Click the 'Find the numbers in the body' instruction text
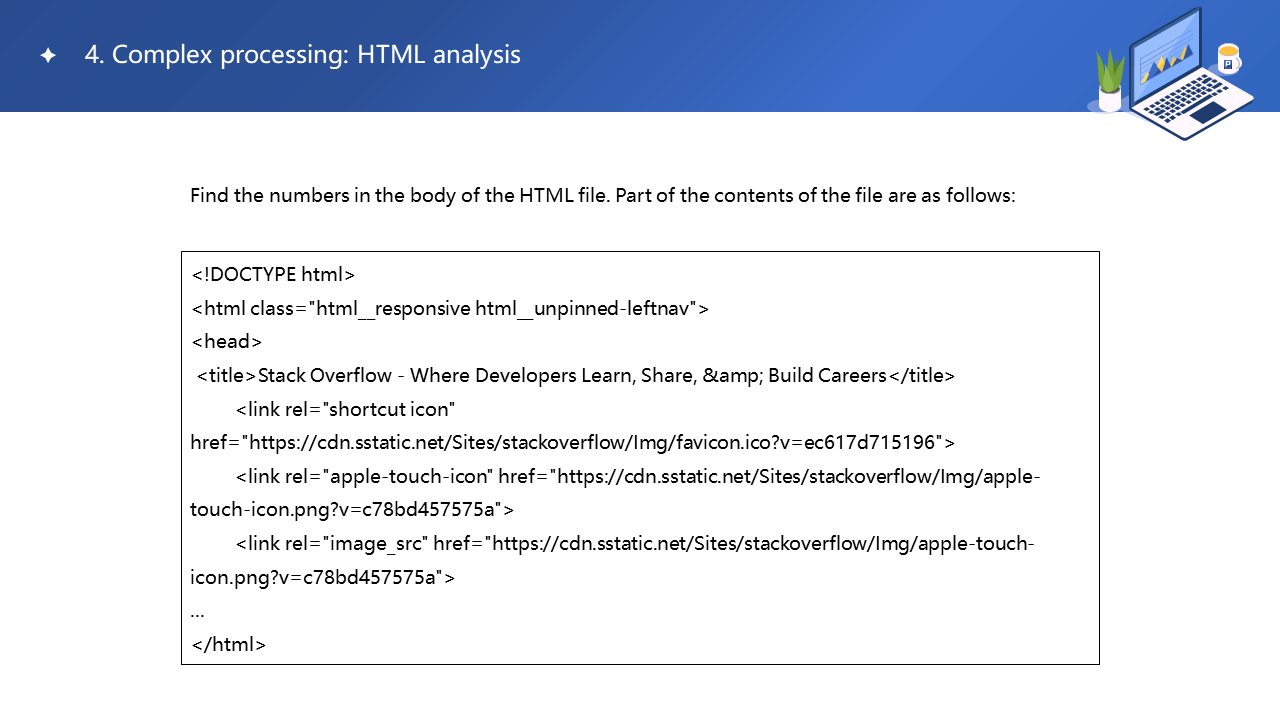Image resolution: width=1280 pixels, height=720 pixels. (x=602, y=196)
